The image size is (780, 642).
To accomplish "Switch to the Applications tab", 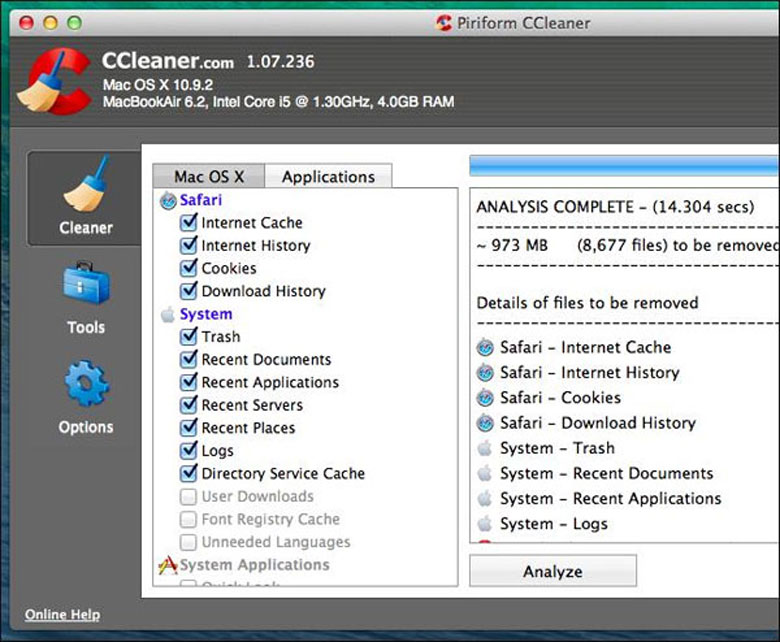I will point(328,177).
